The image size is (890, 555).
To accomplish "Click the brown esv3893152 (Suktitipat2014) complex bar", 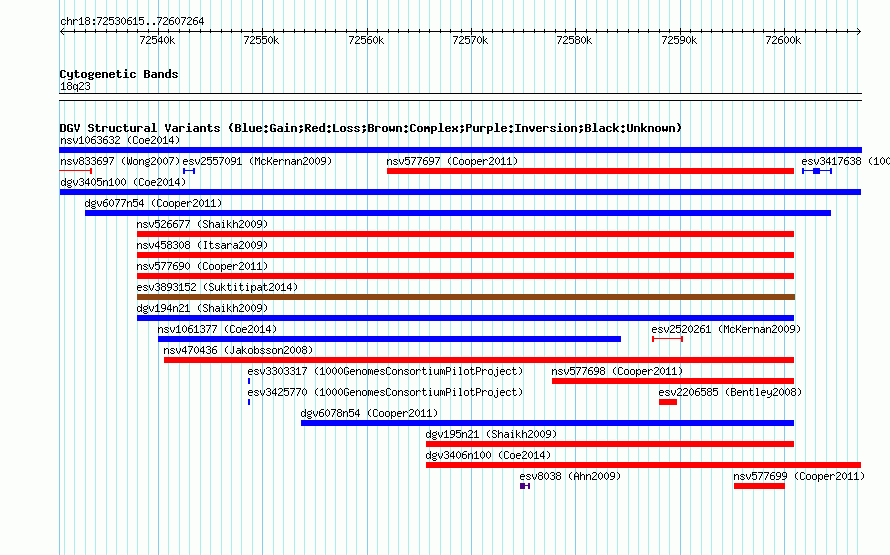I will click(466, 297).
